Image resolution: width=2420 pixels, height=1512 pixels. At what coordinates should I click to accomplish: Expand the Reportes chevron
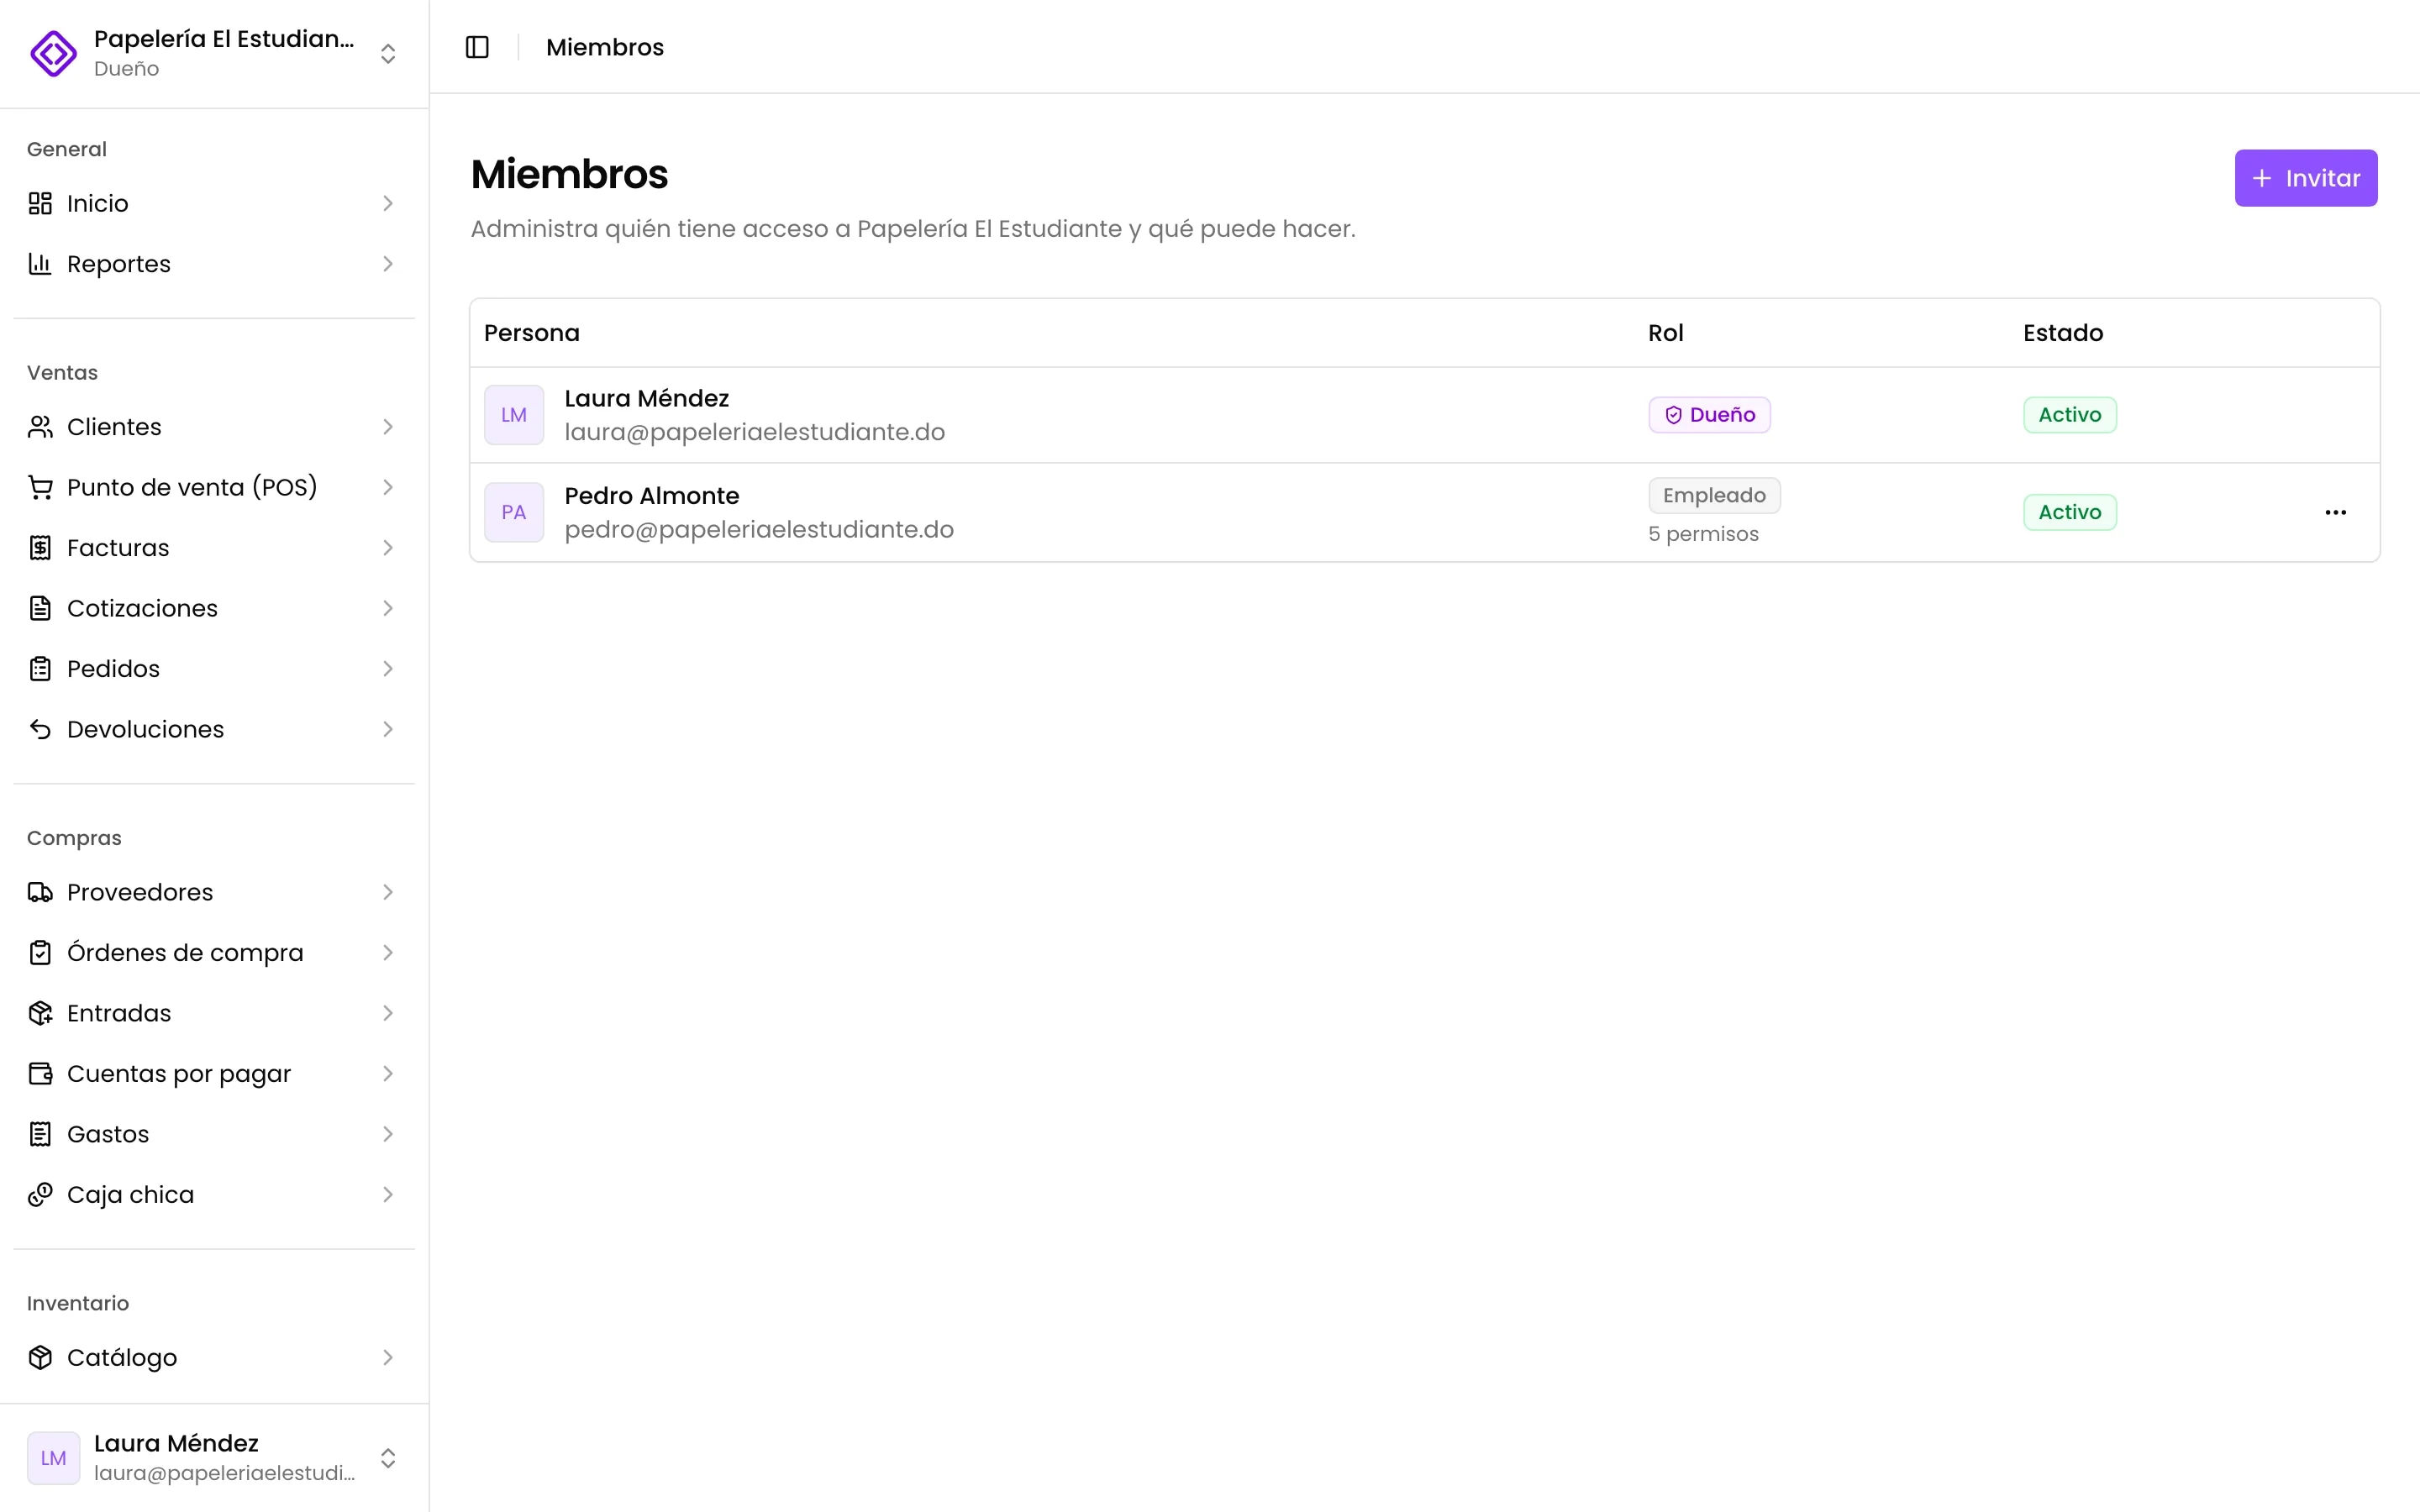(388, 264)
